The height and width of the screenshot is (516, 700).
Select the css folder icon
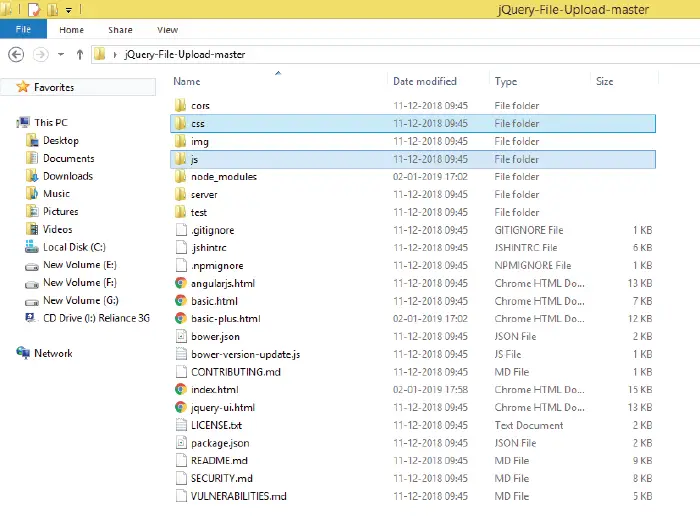pyautogui.click(x=180, y=123)
